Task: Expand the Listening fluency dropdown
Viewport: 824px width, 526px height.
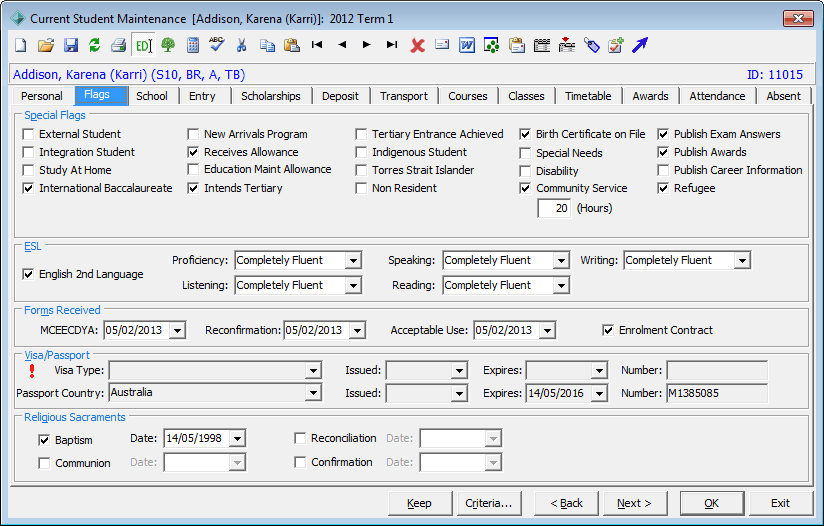Action: (353, 286)
